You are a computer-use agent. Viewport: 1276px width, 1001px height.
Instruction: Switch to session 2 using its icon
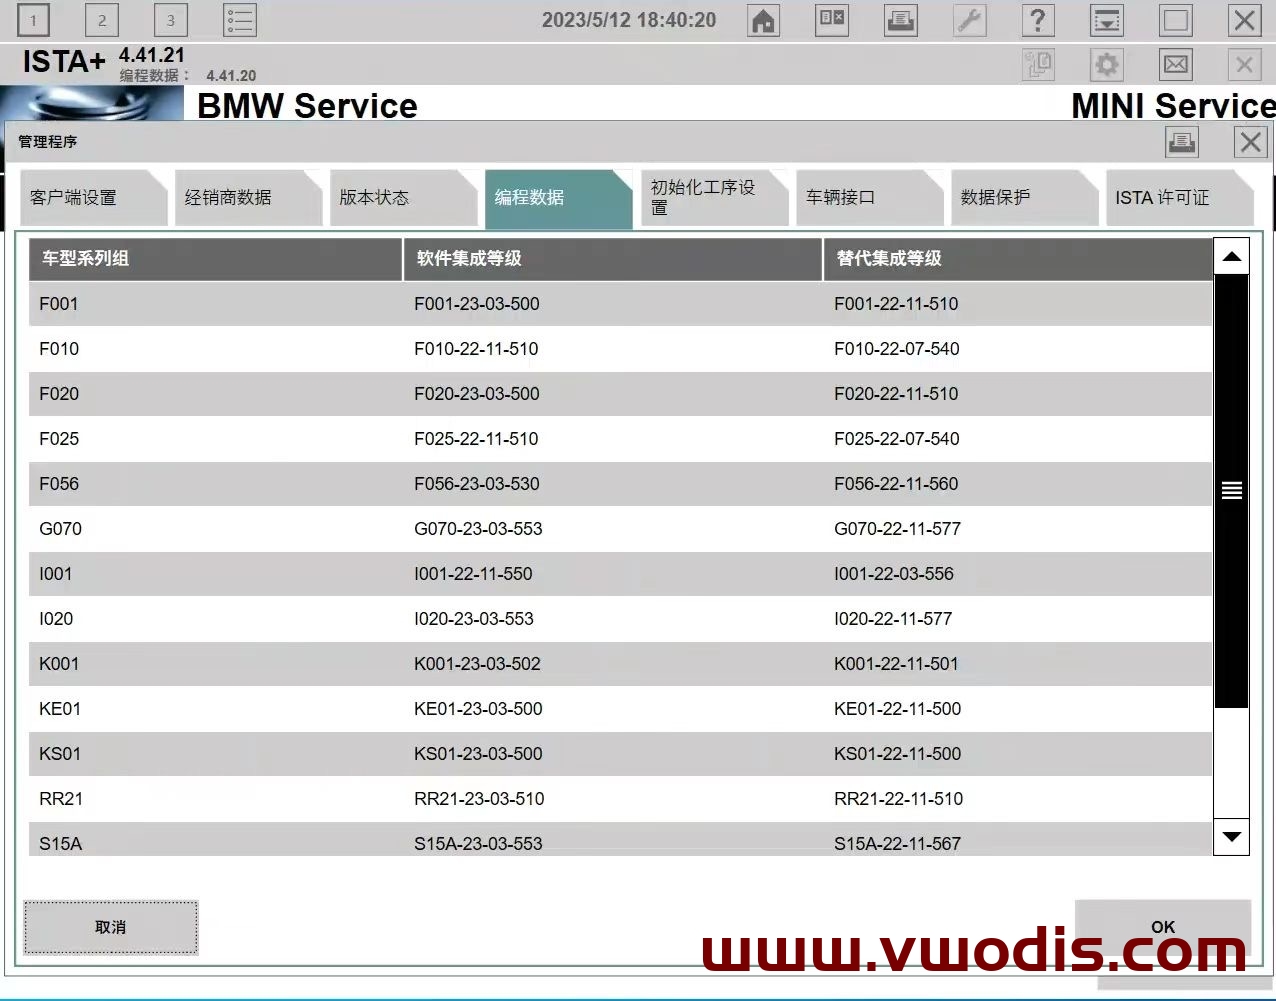click(x=102, y=19)
